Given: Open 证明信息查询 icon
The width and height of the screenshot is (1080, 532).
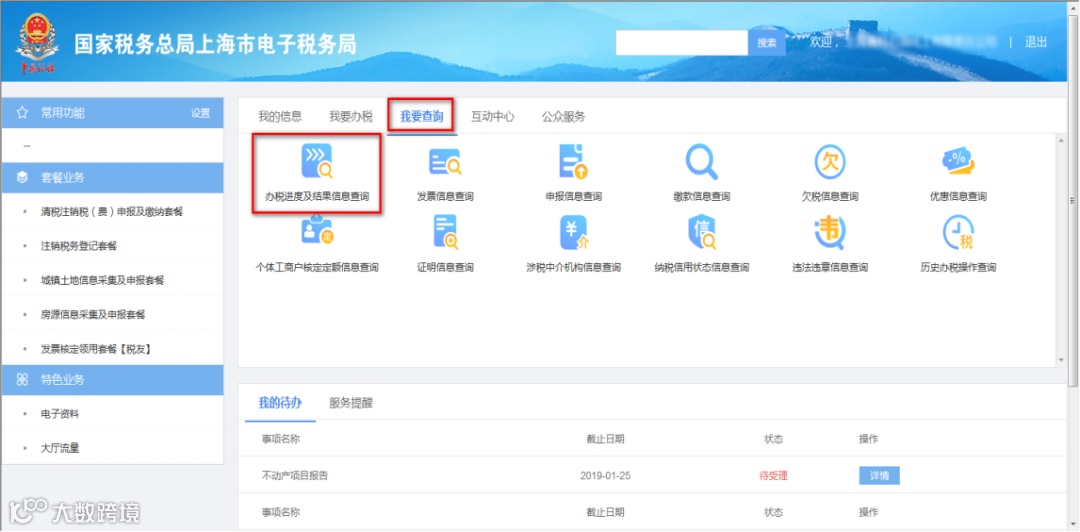Looking at the screenshot, I should click(x=445, y=232).
